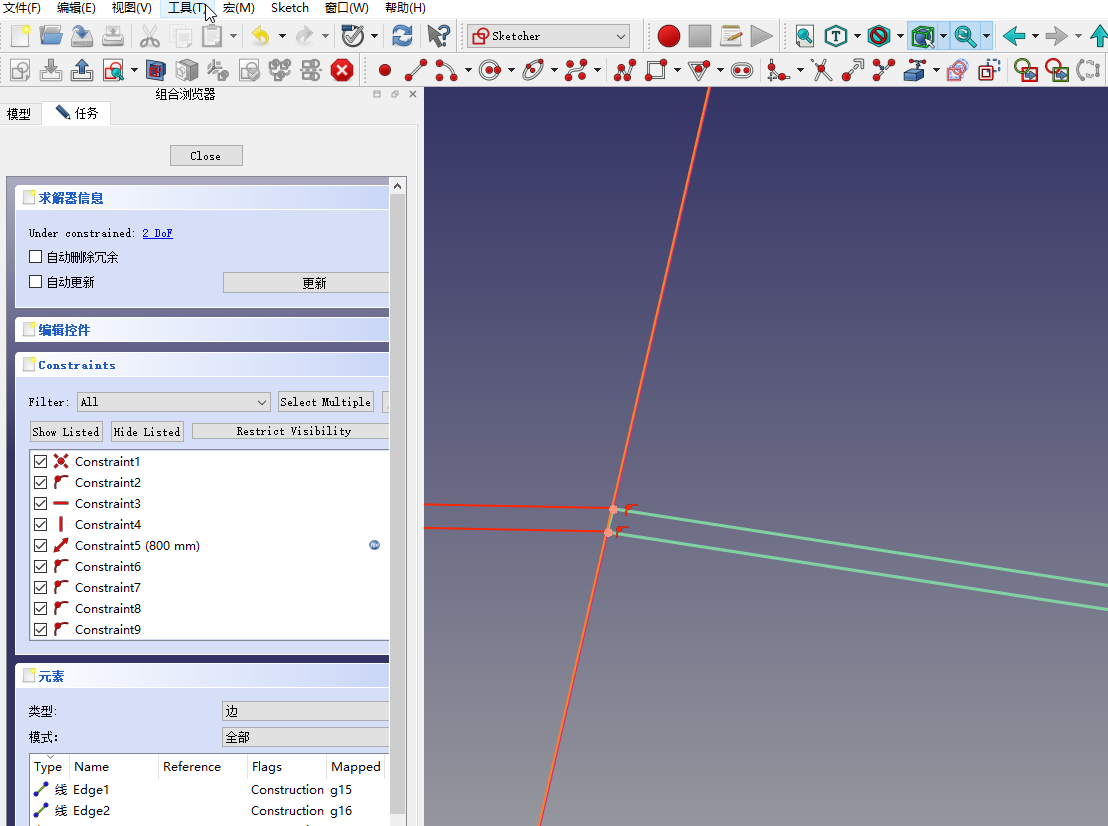Click the Close button in task panel
1108x826 pixels.
click(x=206, y=155)
